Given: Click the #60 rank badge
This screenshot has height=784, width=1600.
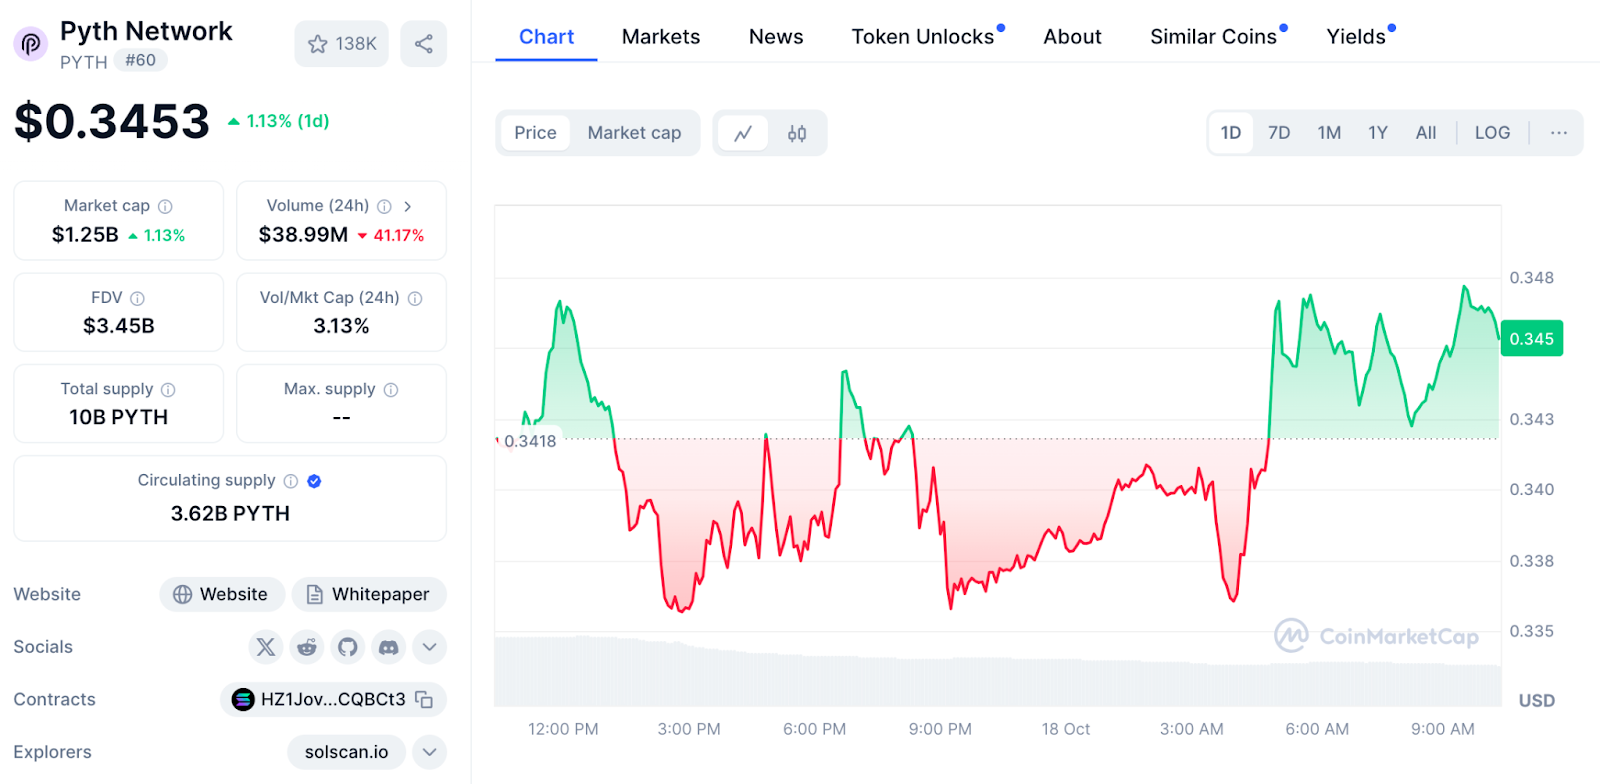Looking at the screenshot, I should 140,60.
